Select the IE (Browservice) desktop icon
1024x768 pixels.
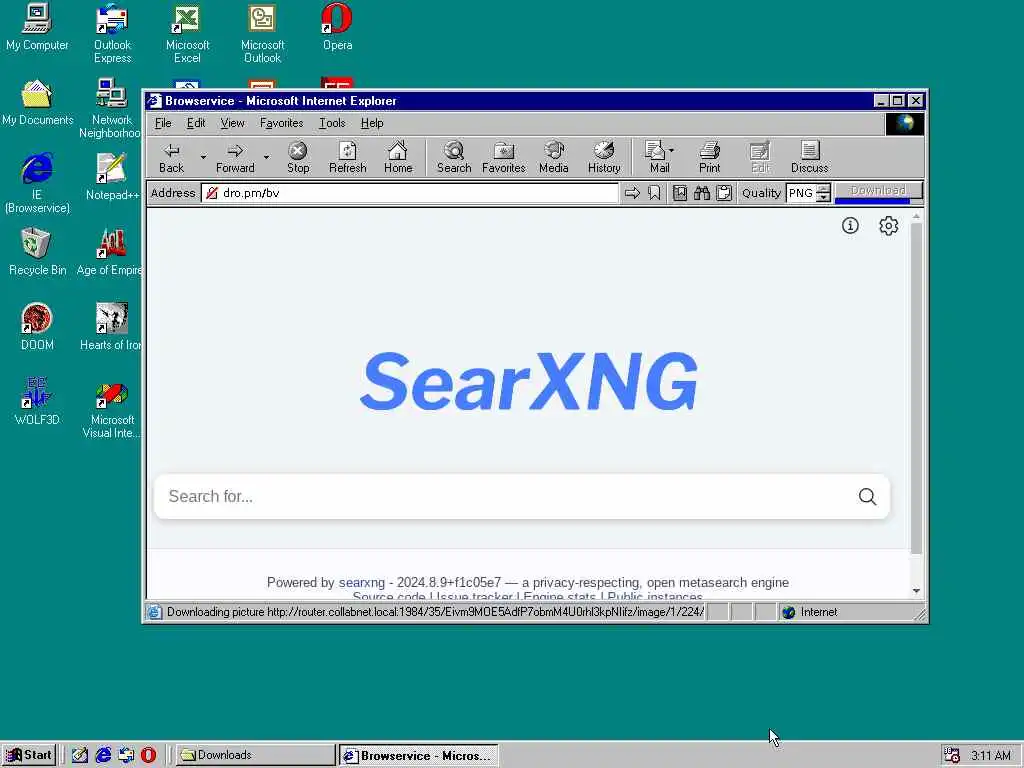point(37,184)
